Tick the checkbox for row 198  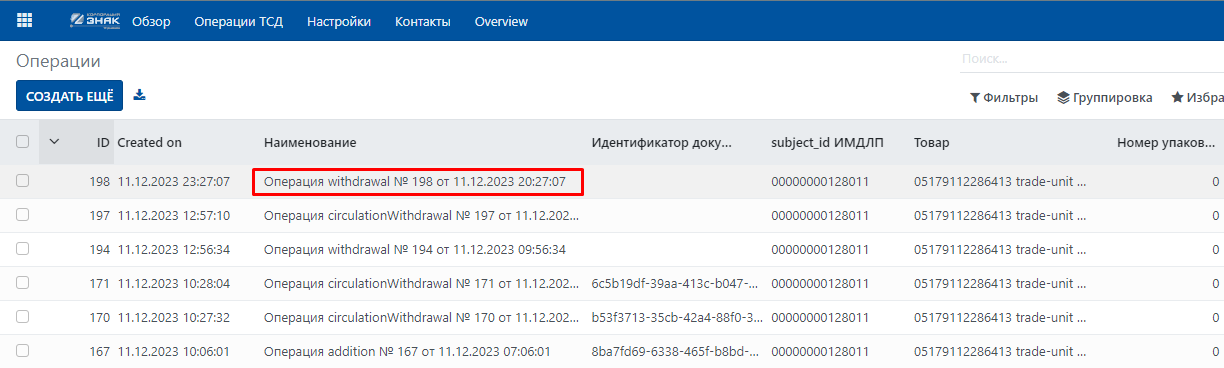coord(22,181)
